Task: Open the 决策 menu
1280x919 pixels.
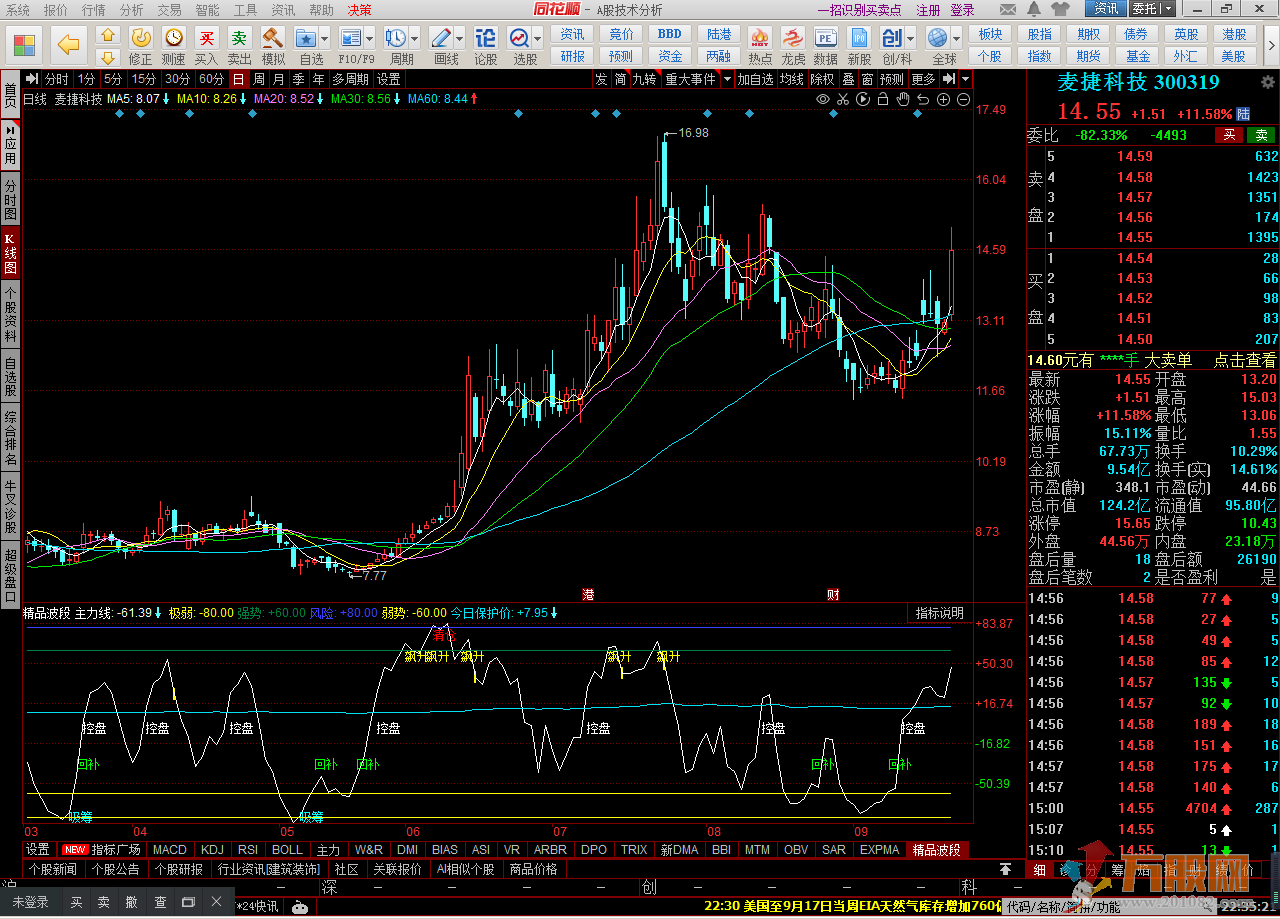Action: (x=359, y=9)
